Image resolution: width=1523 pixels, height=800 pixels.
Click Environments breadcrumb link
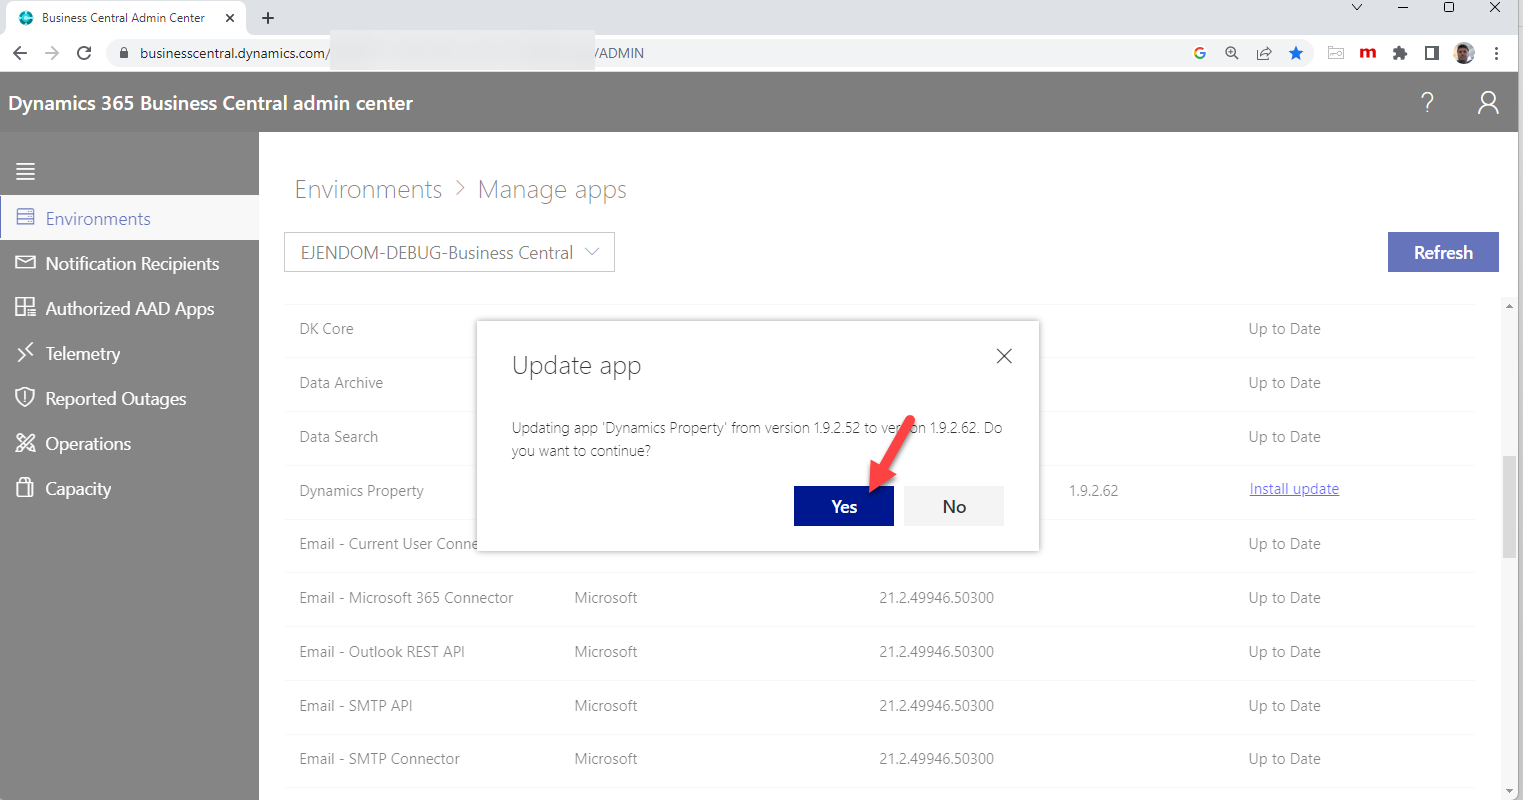[x=368, y=189]
